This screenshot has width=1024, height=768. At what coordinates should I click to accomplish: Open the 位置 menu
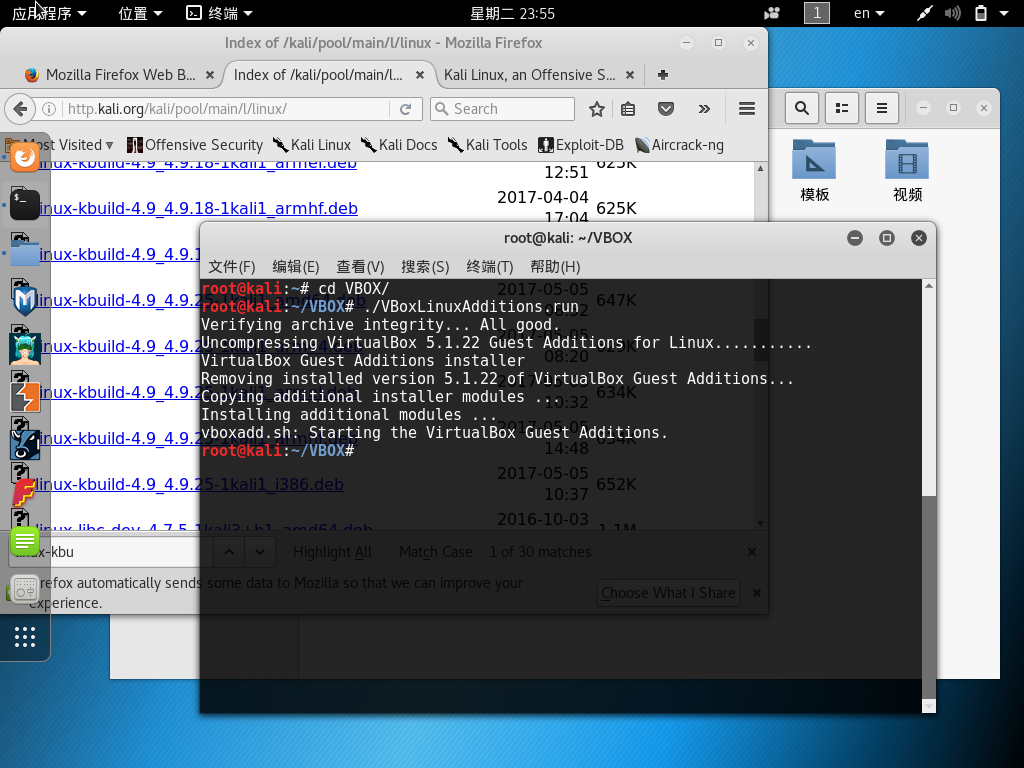tap(140, 13)
